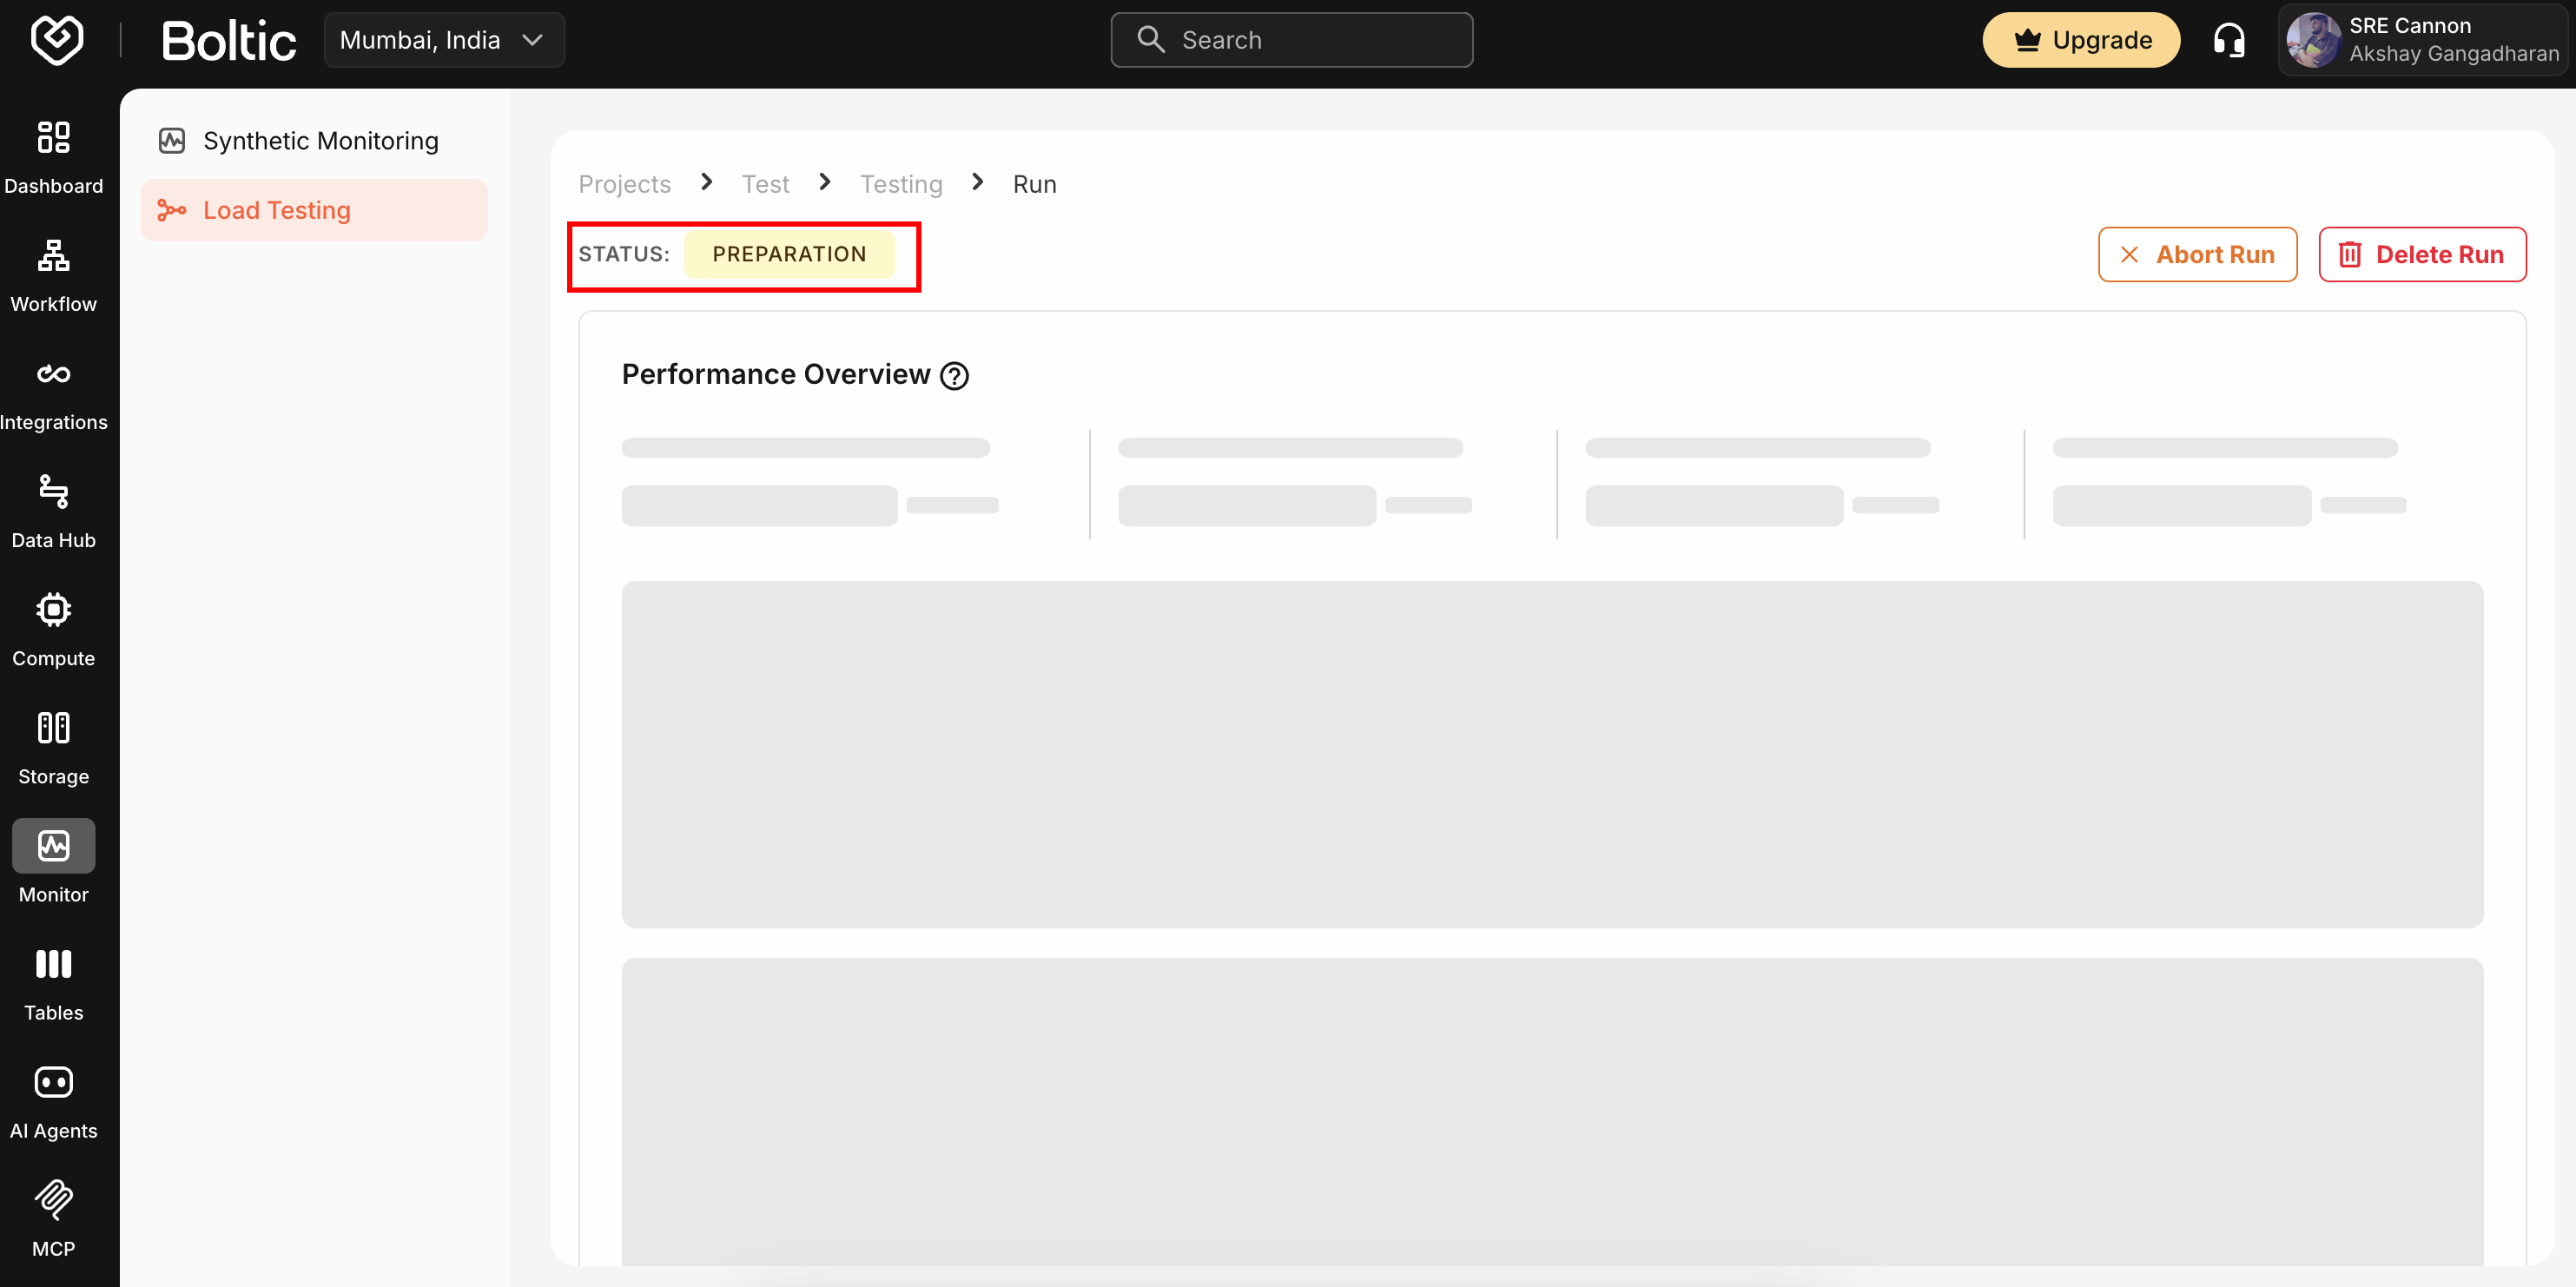
Task: Select Load Testing menu item
Action: [276, 210]
